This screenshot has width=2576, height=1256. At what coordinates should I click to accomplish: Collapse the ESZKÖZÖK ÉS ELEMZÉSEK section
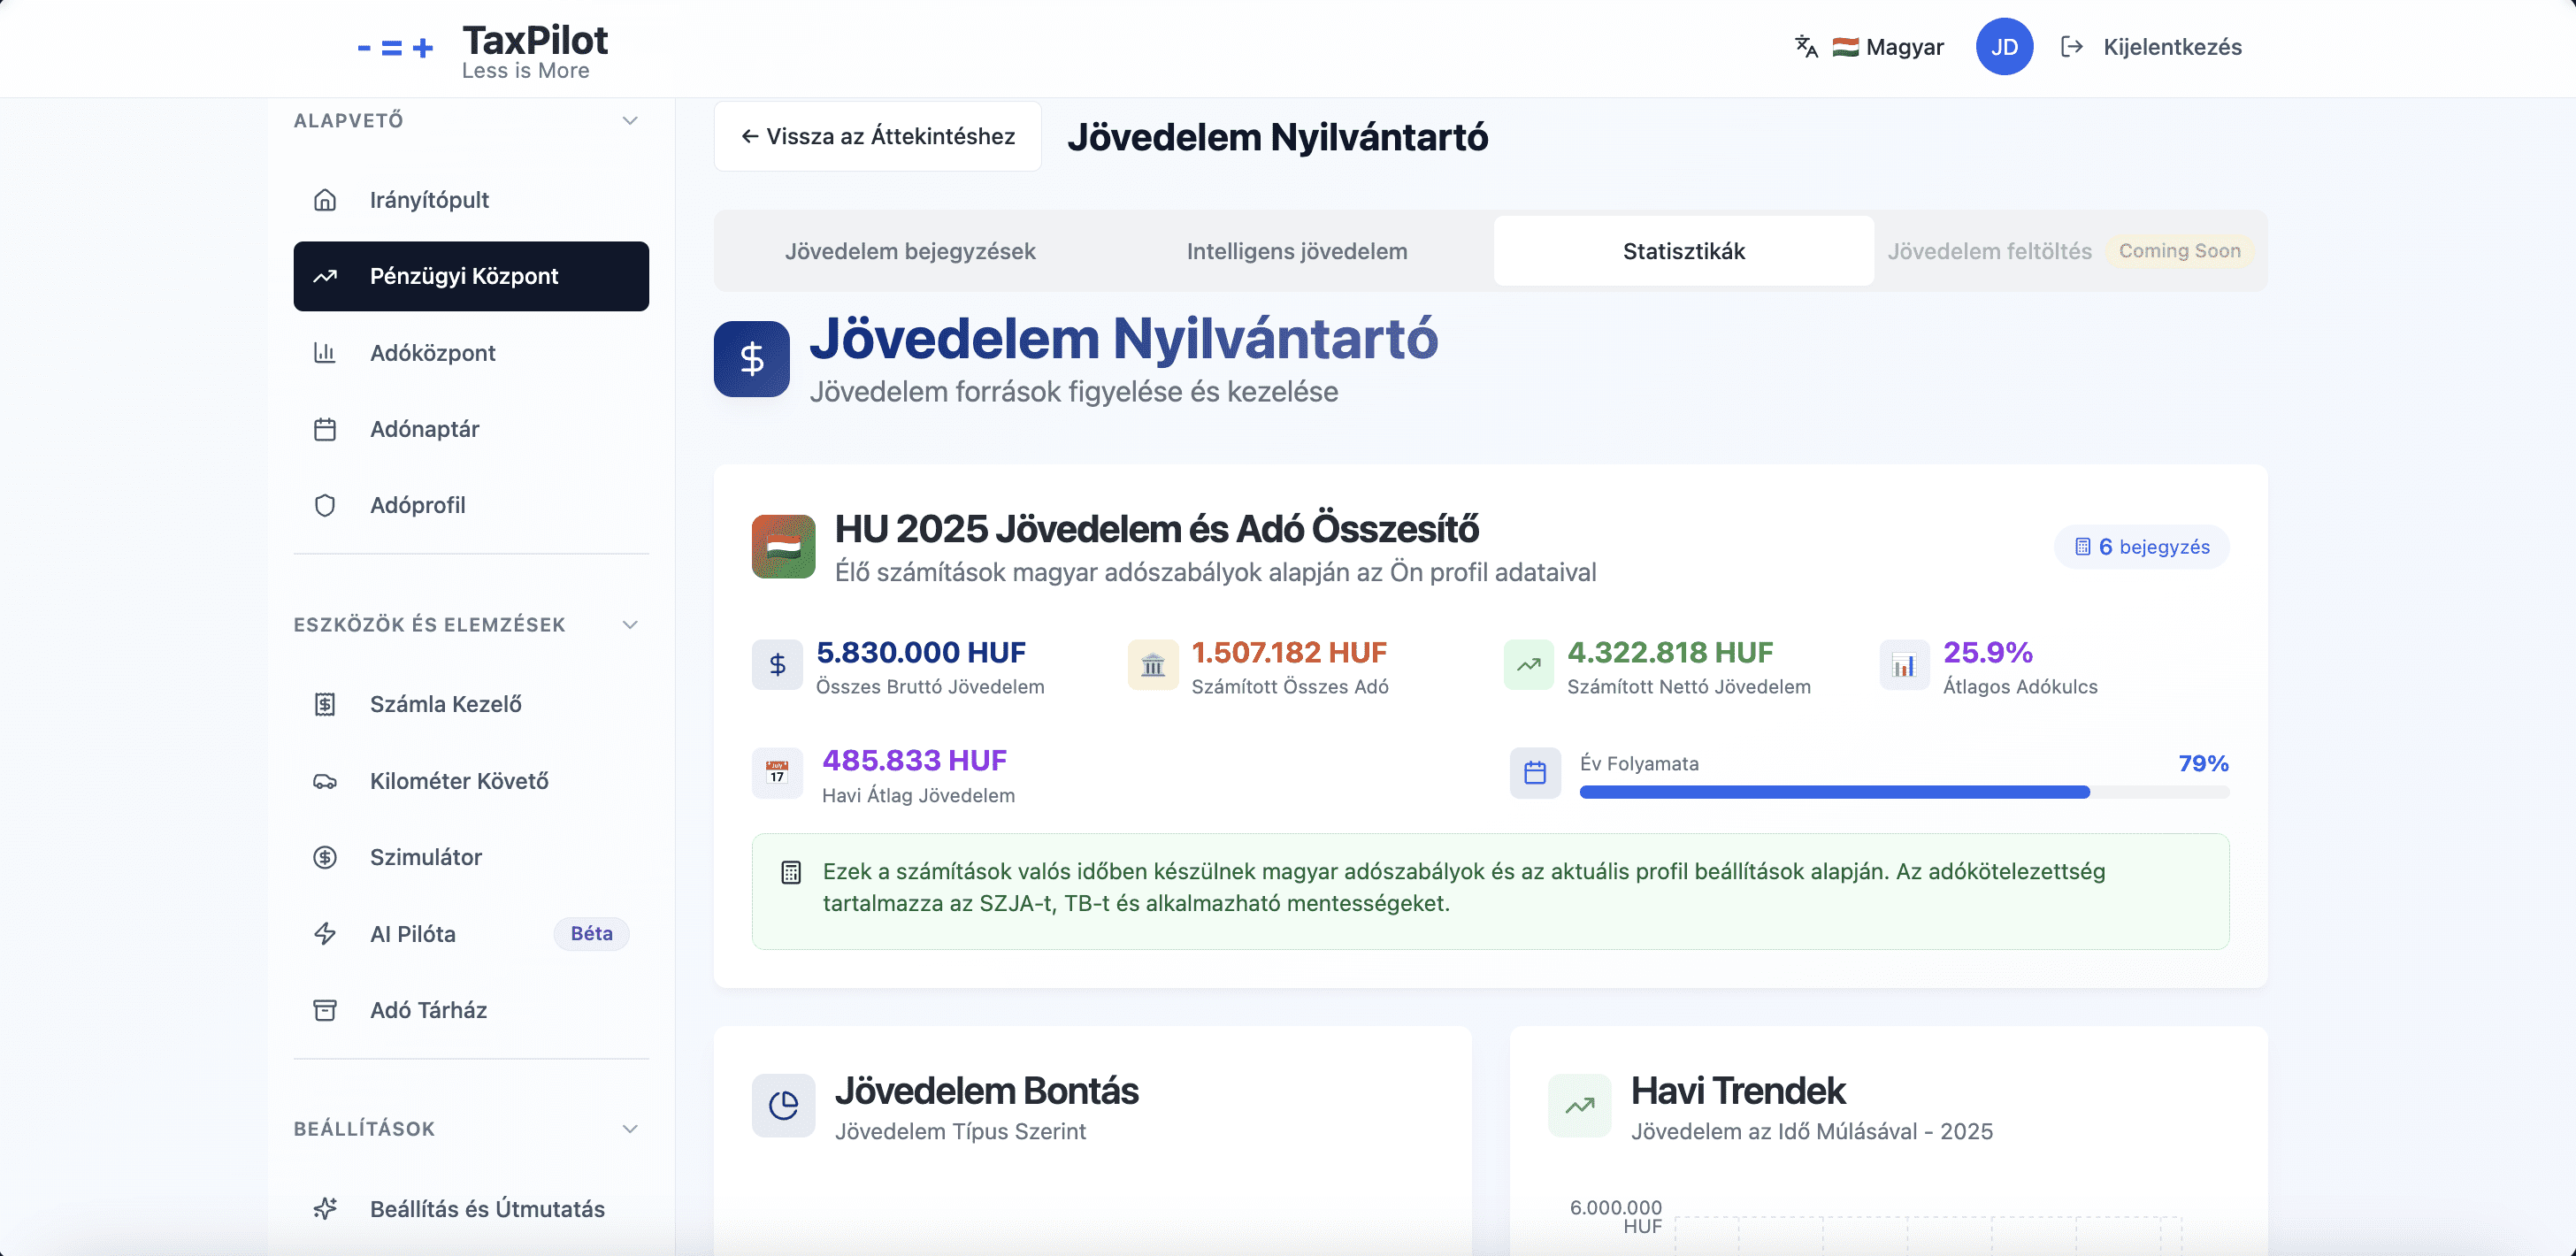630,625
